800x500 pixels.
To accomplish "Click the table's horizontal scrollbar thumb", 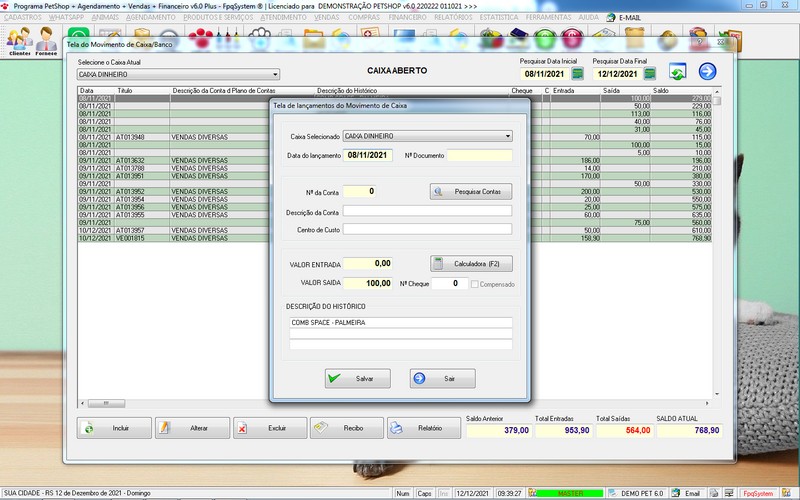I will (106, 403).
